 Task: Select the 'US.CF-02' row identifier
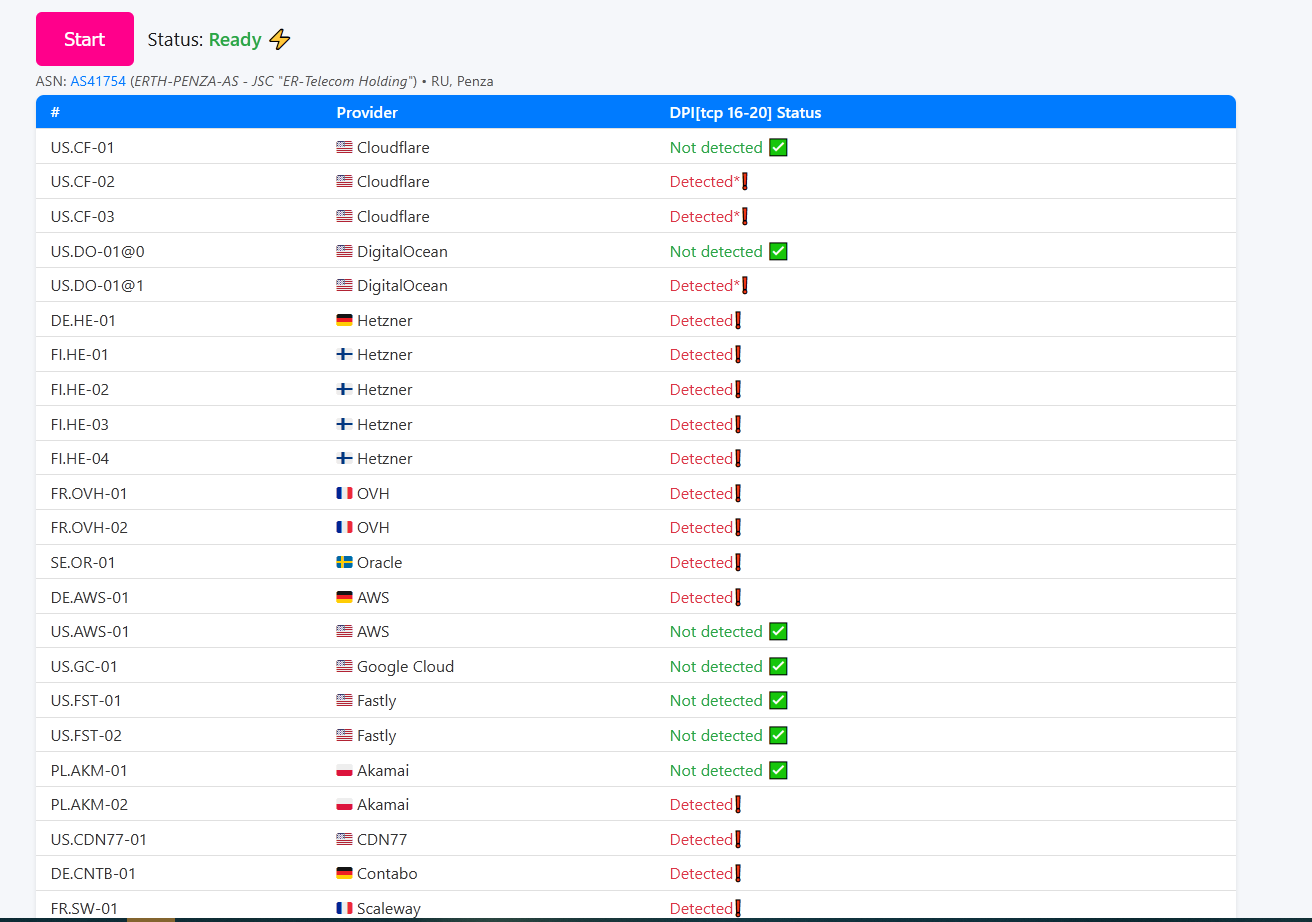click(82, 182)
